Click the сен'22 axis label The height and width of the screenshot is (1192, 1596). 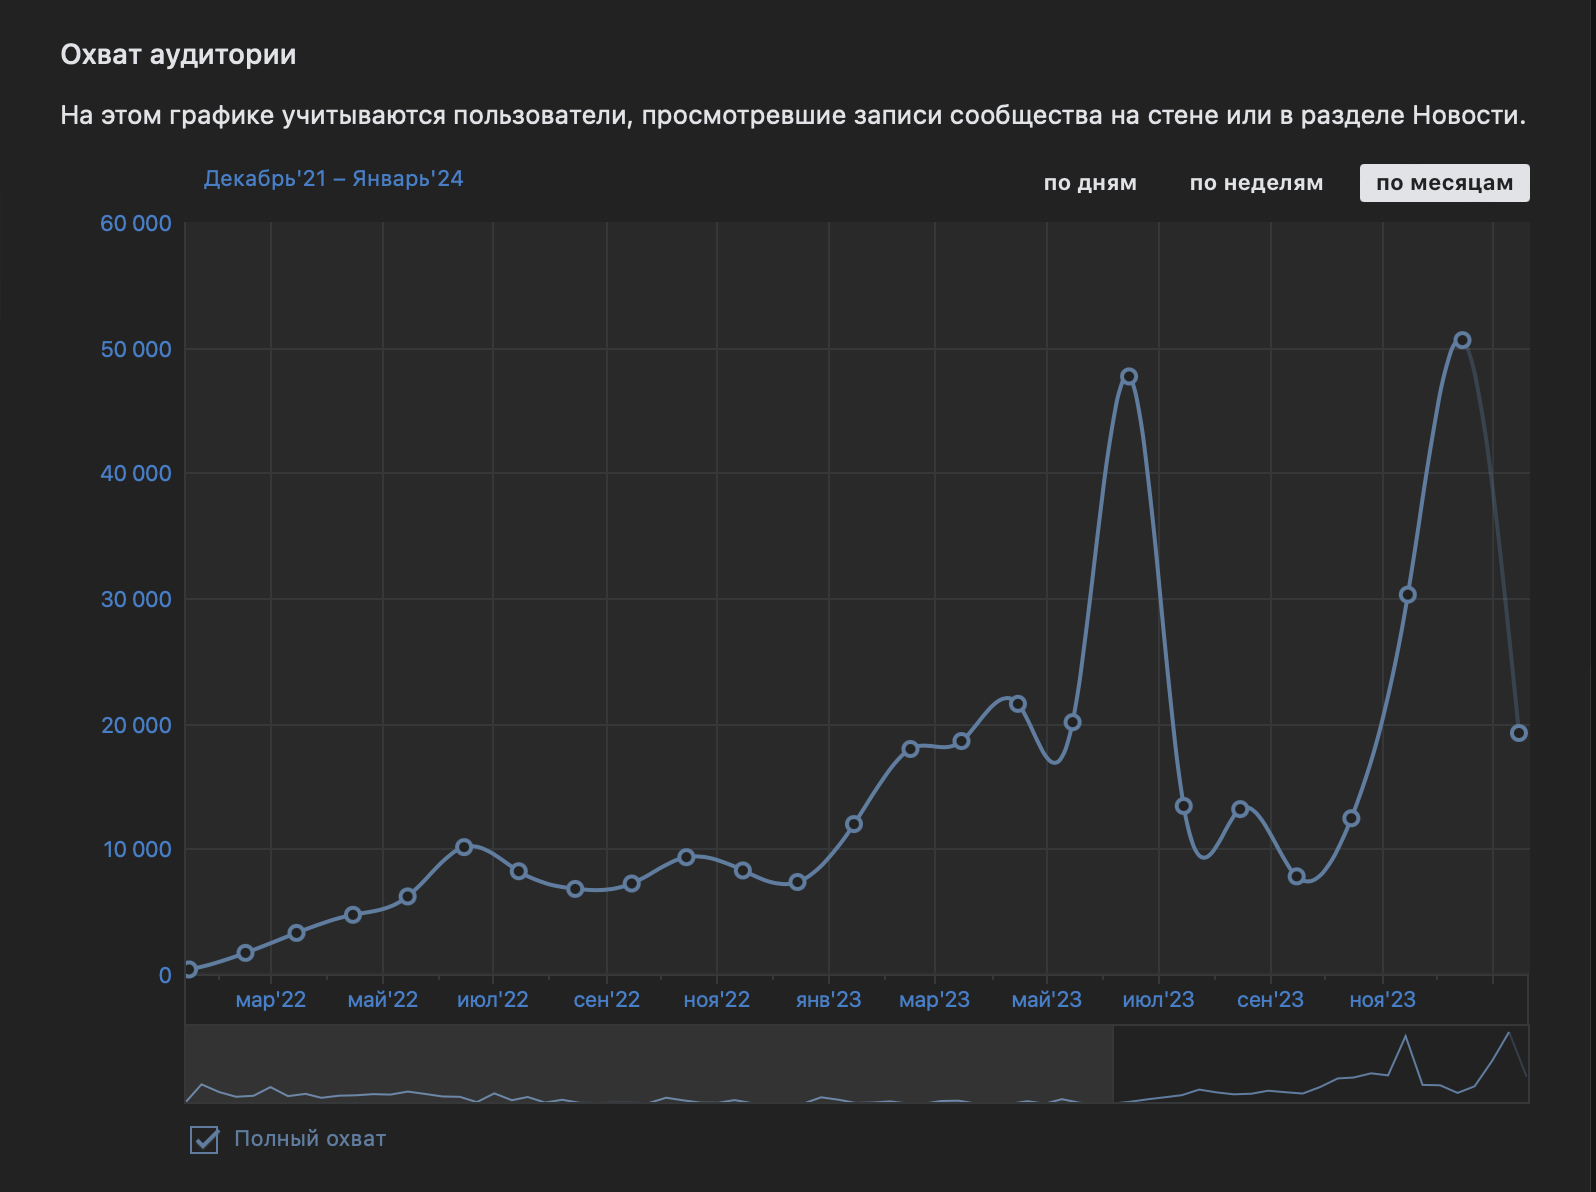click(607, 1000)
